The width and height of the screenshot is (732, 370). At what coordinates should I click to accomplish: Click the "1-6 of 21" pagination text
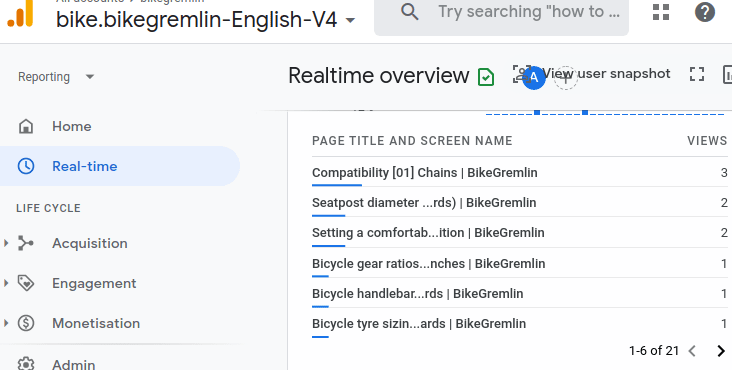click(654, 351)
